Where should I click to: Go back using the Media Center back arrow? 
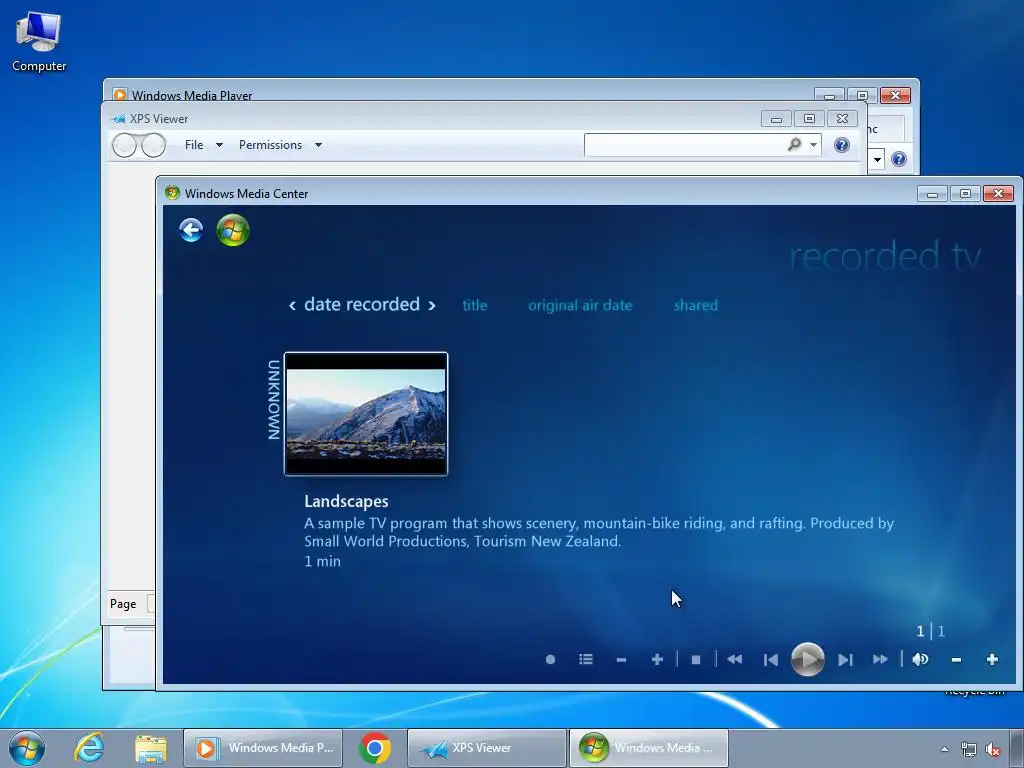point(191,230)
